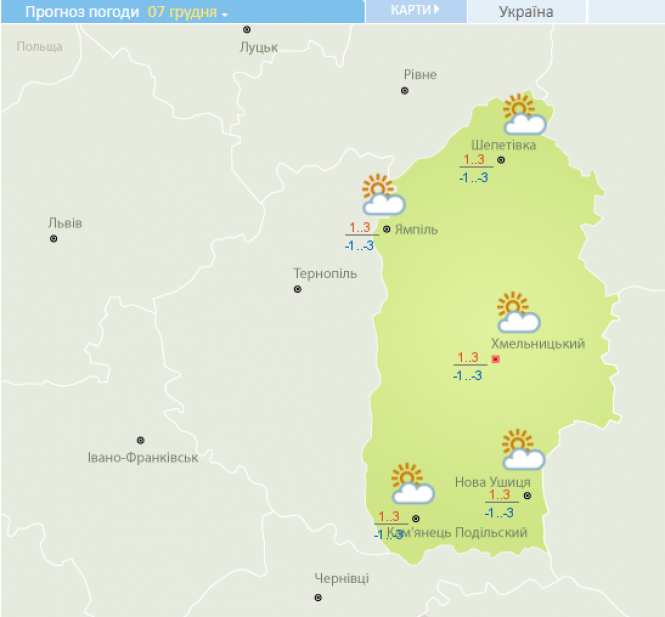Screen dimensions: 665x617
Task: Click the weather icon above Хмельницький
Action: (517, 313)
